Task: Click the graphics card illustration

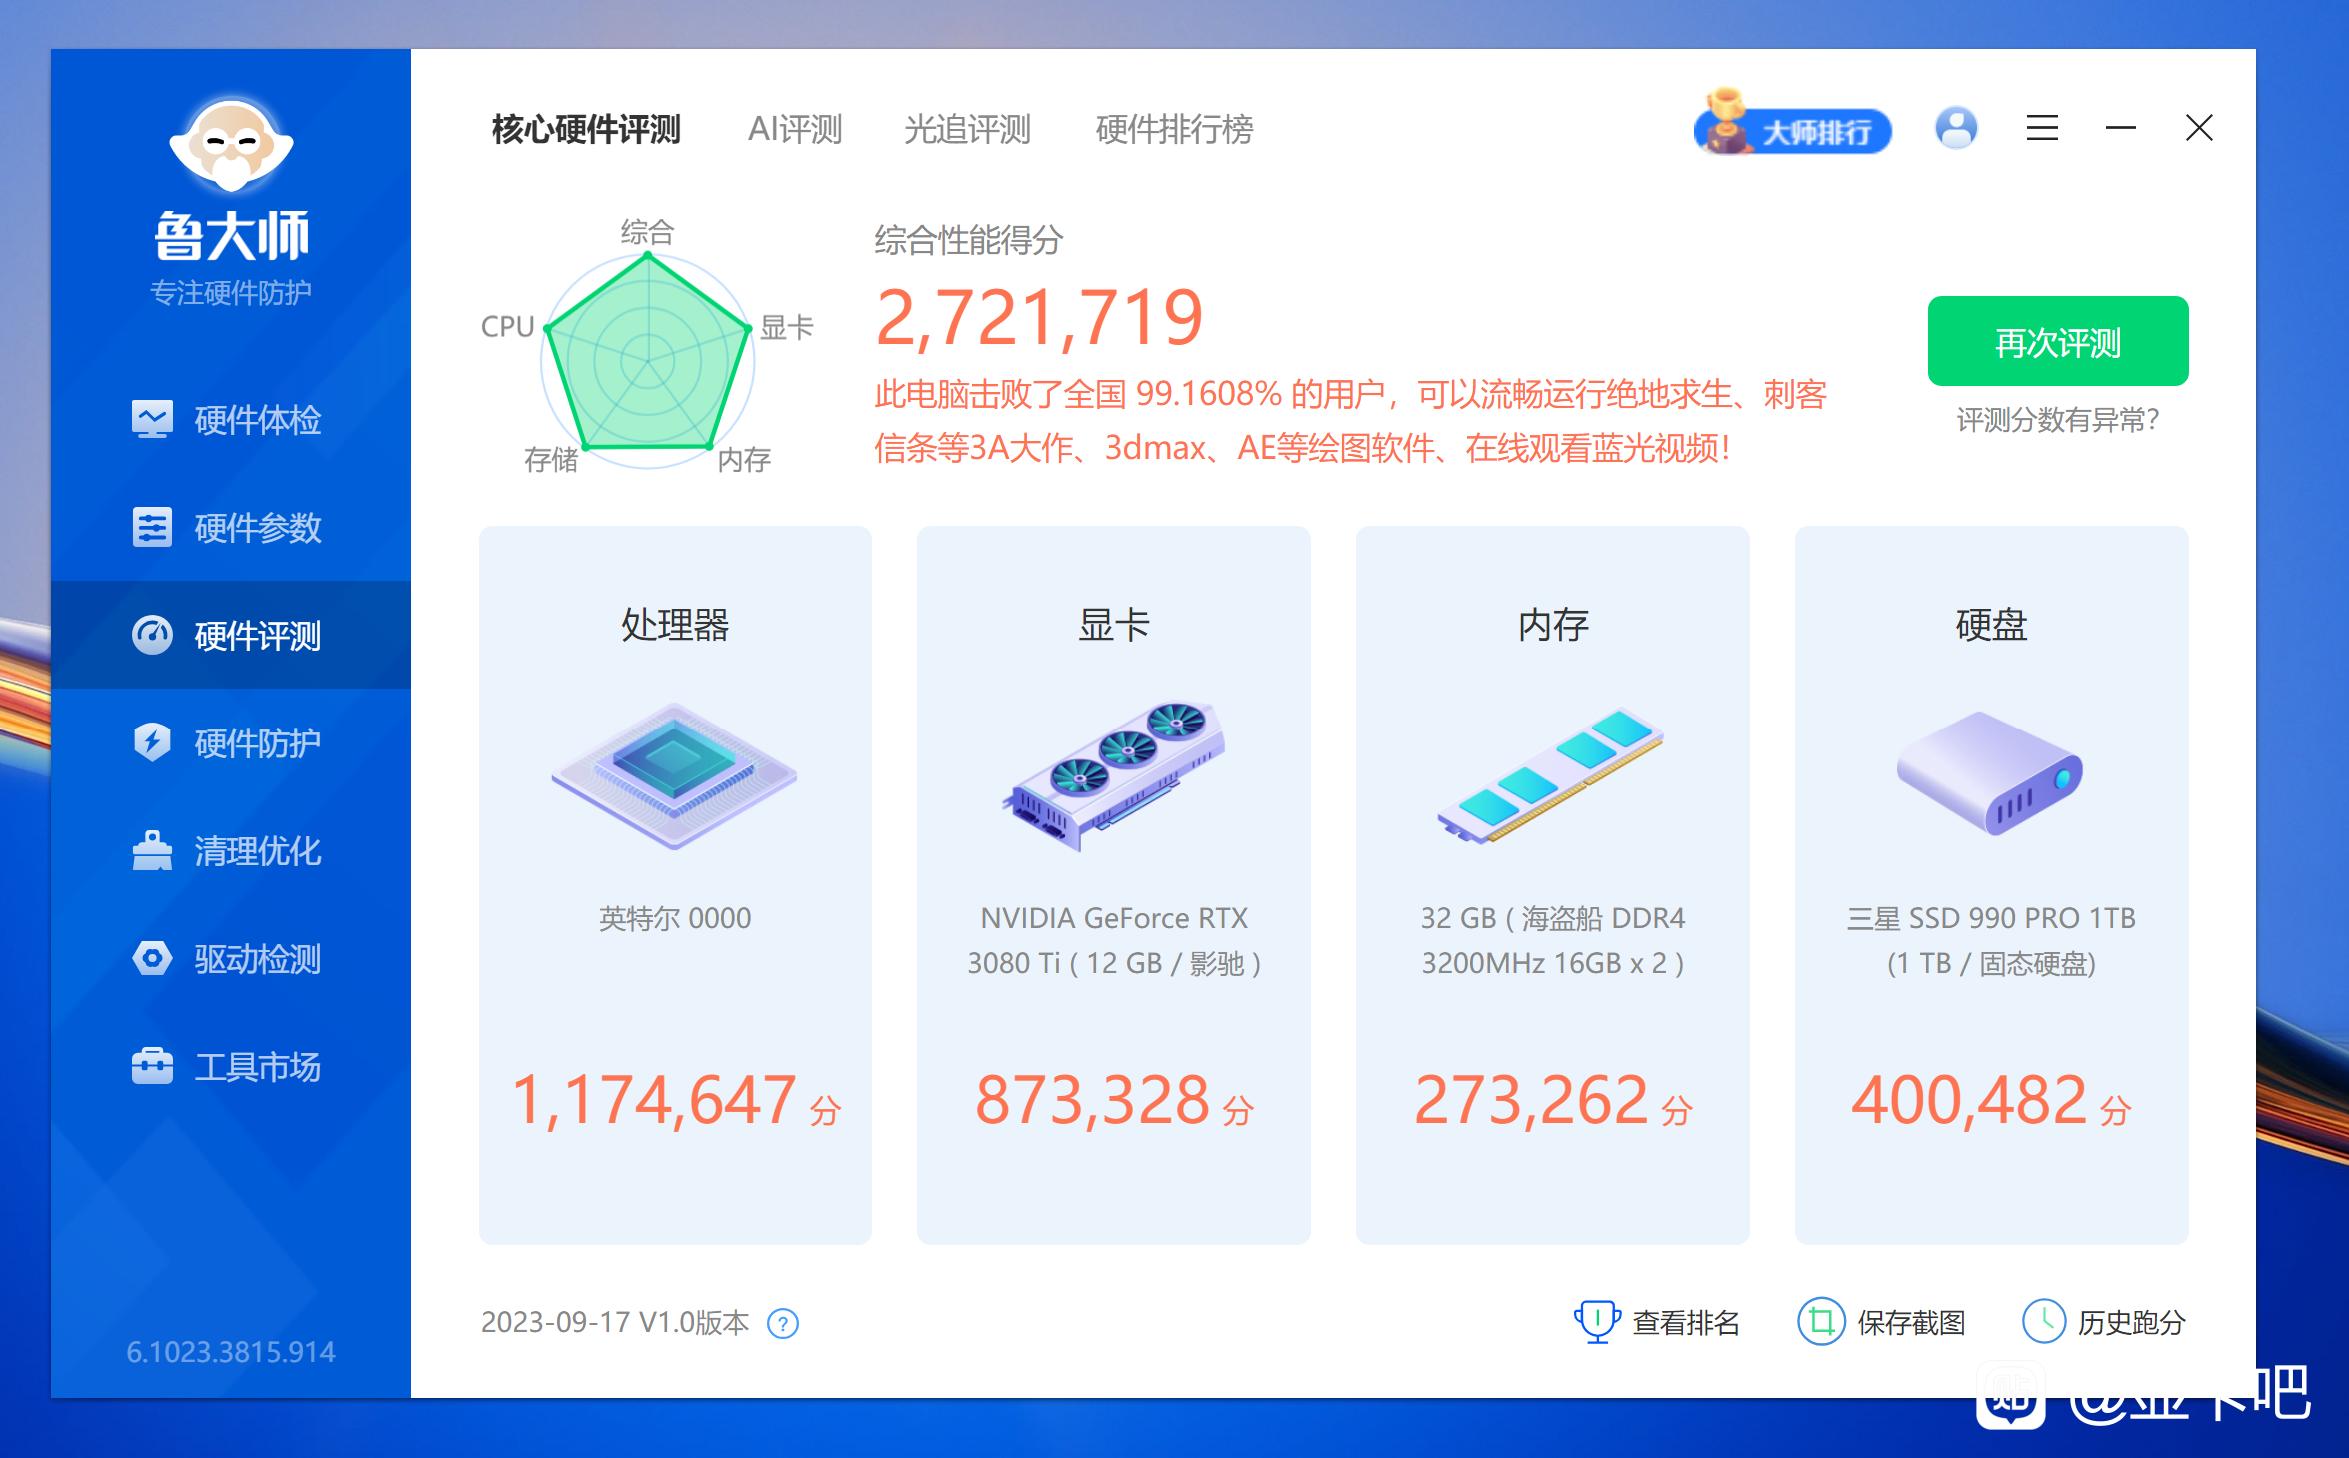Action: tap(1114, 776)
